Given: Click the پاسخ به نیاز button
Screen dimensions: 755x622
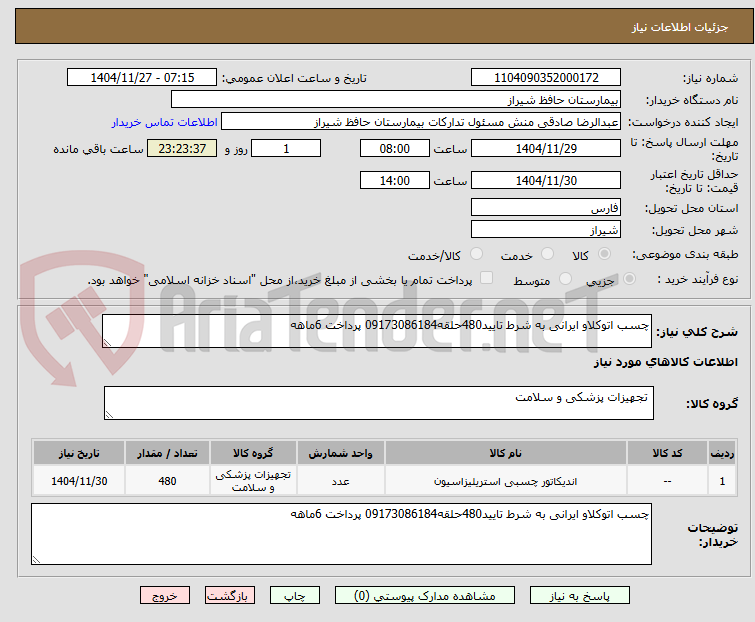Looking at the screenshot, I should (x=580, y=596).
